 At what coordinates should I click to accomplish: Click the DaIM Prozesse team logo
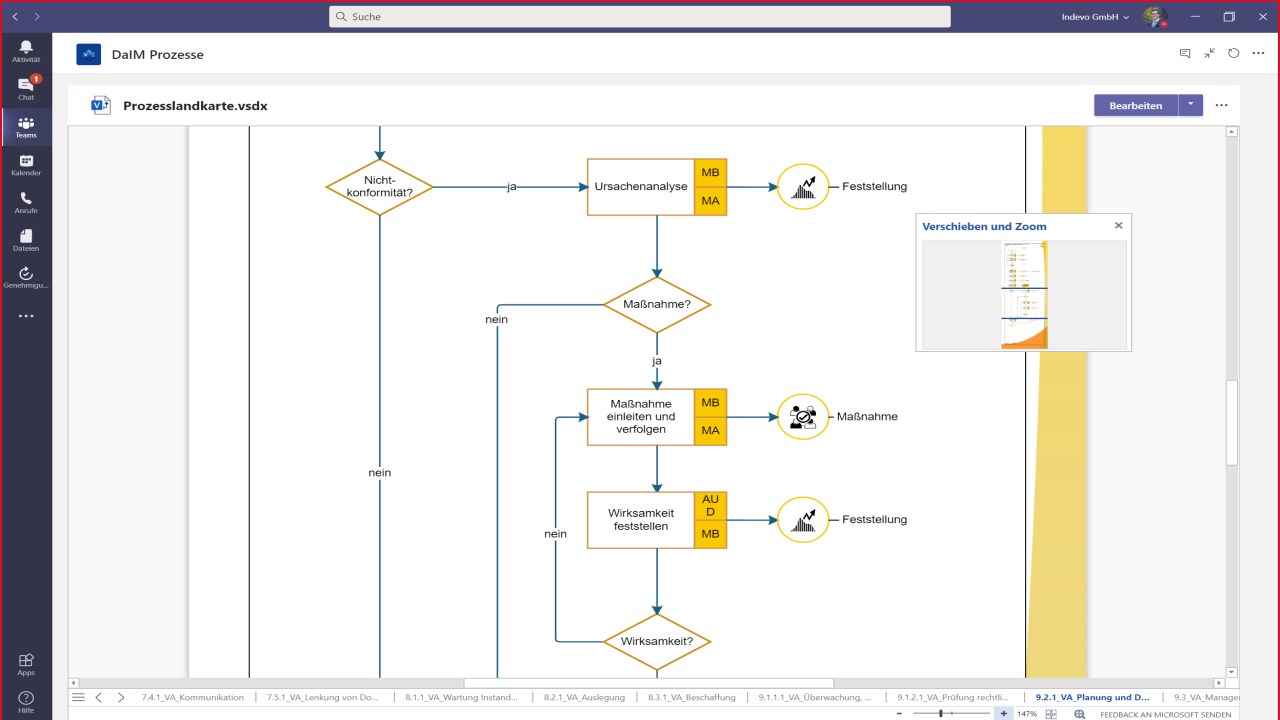[89, 54]
